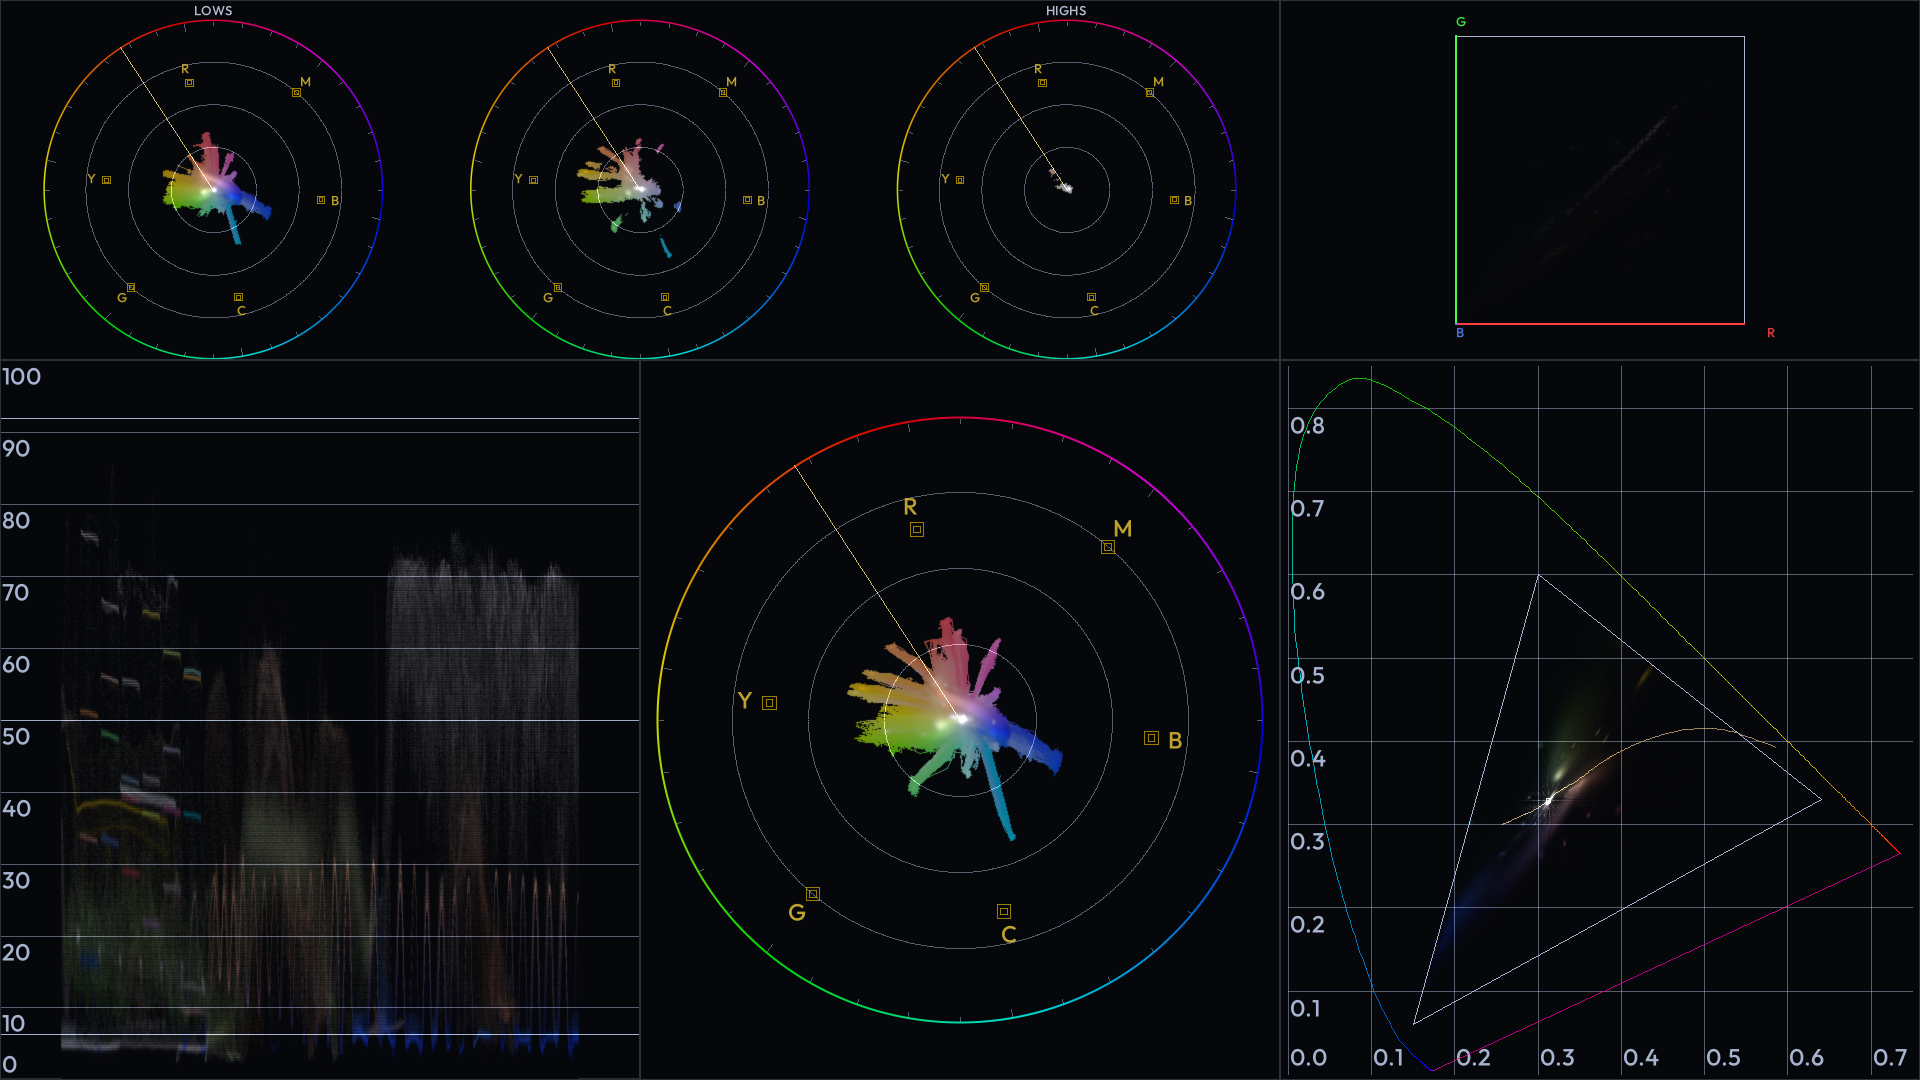Viewport: 1920px width, 1080px height.
Task: Click the 0.8 y-axis label on CIE chart
Action: (1307, 426)
